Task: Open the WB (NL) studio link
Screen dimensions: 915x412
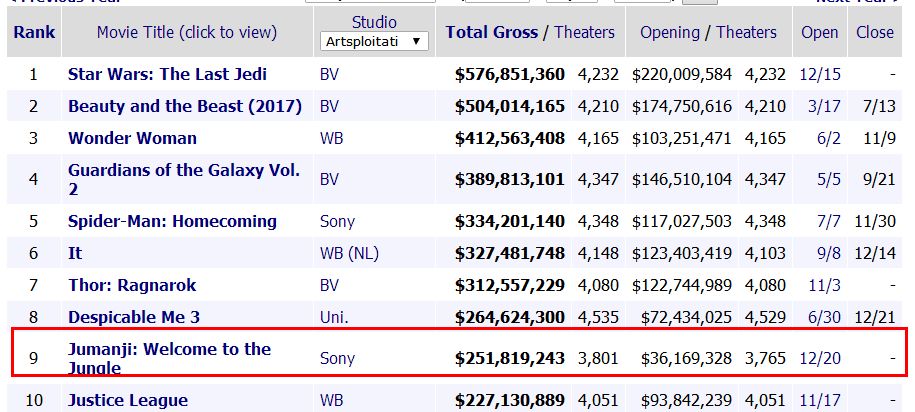Action: click(349, 253)
